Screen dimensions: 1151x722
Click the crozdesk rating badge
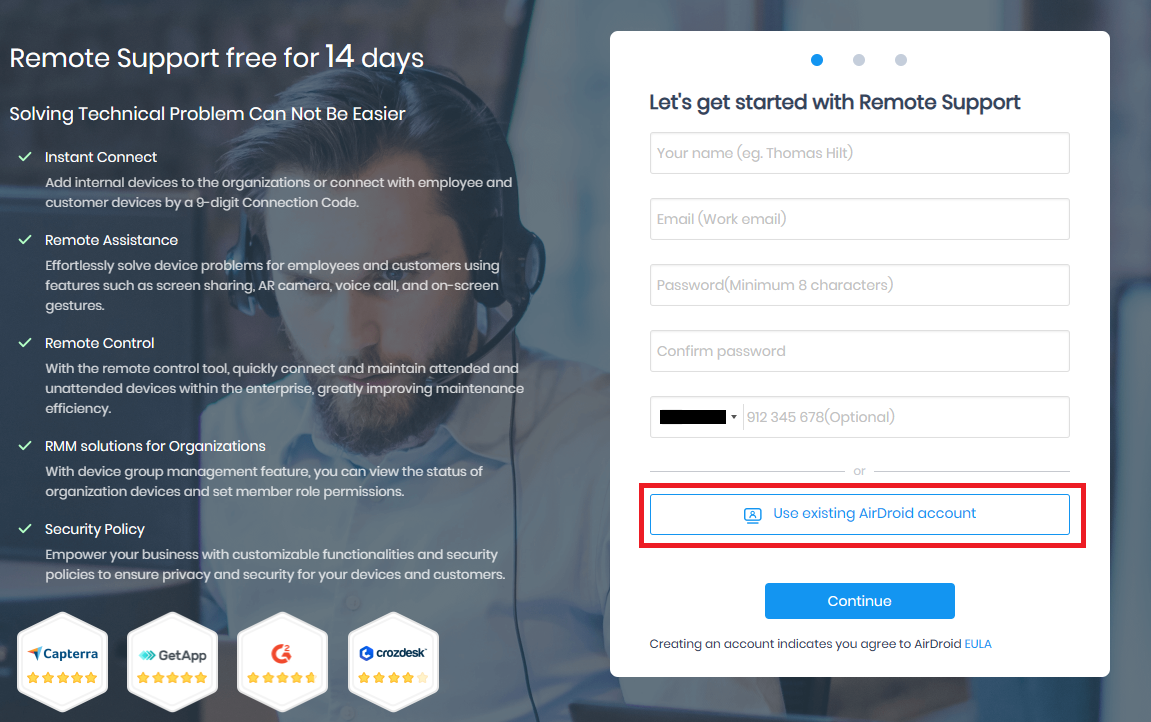(393, 662)
